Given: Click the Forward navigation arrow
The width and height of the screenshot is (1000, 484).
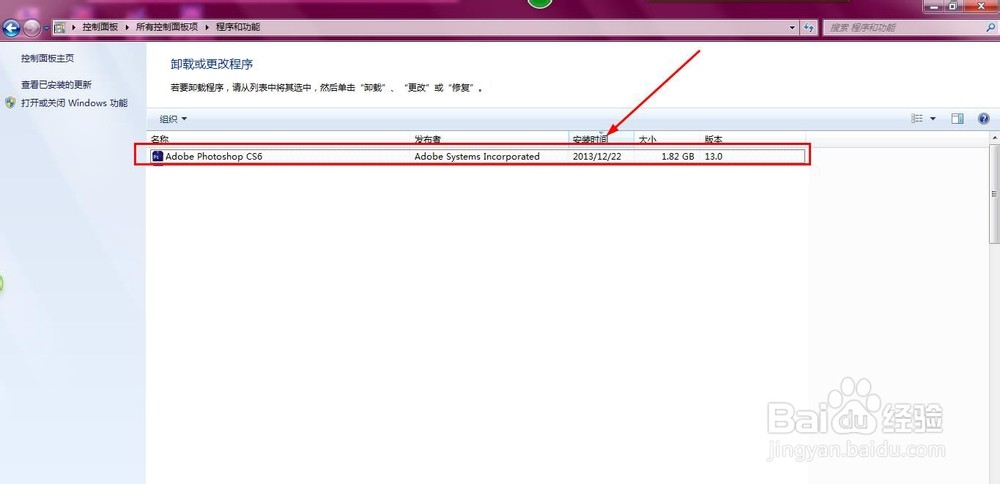Looking at the screenshot, I should coord(32,28).
